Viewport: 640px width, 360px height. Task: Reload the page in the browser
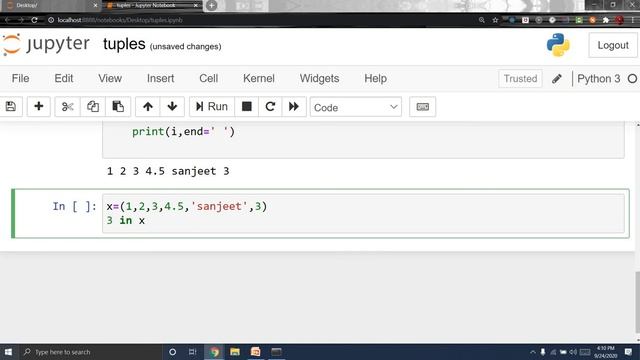click(x=34, y=20)
